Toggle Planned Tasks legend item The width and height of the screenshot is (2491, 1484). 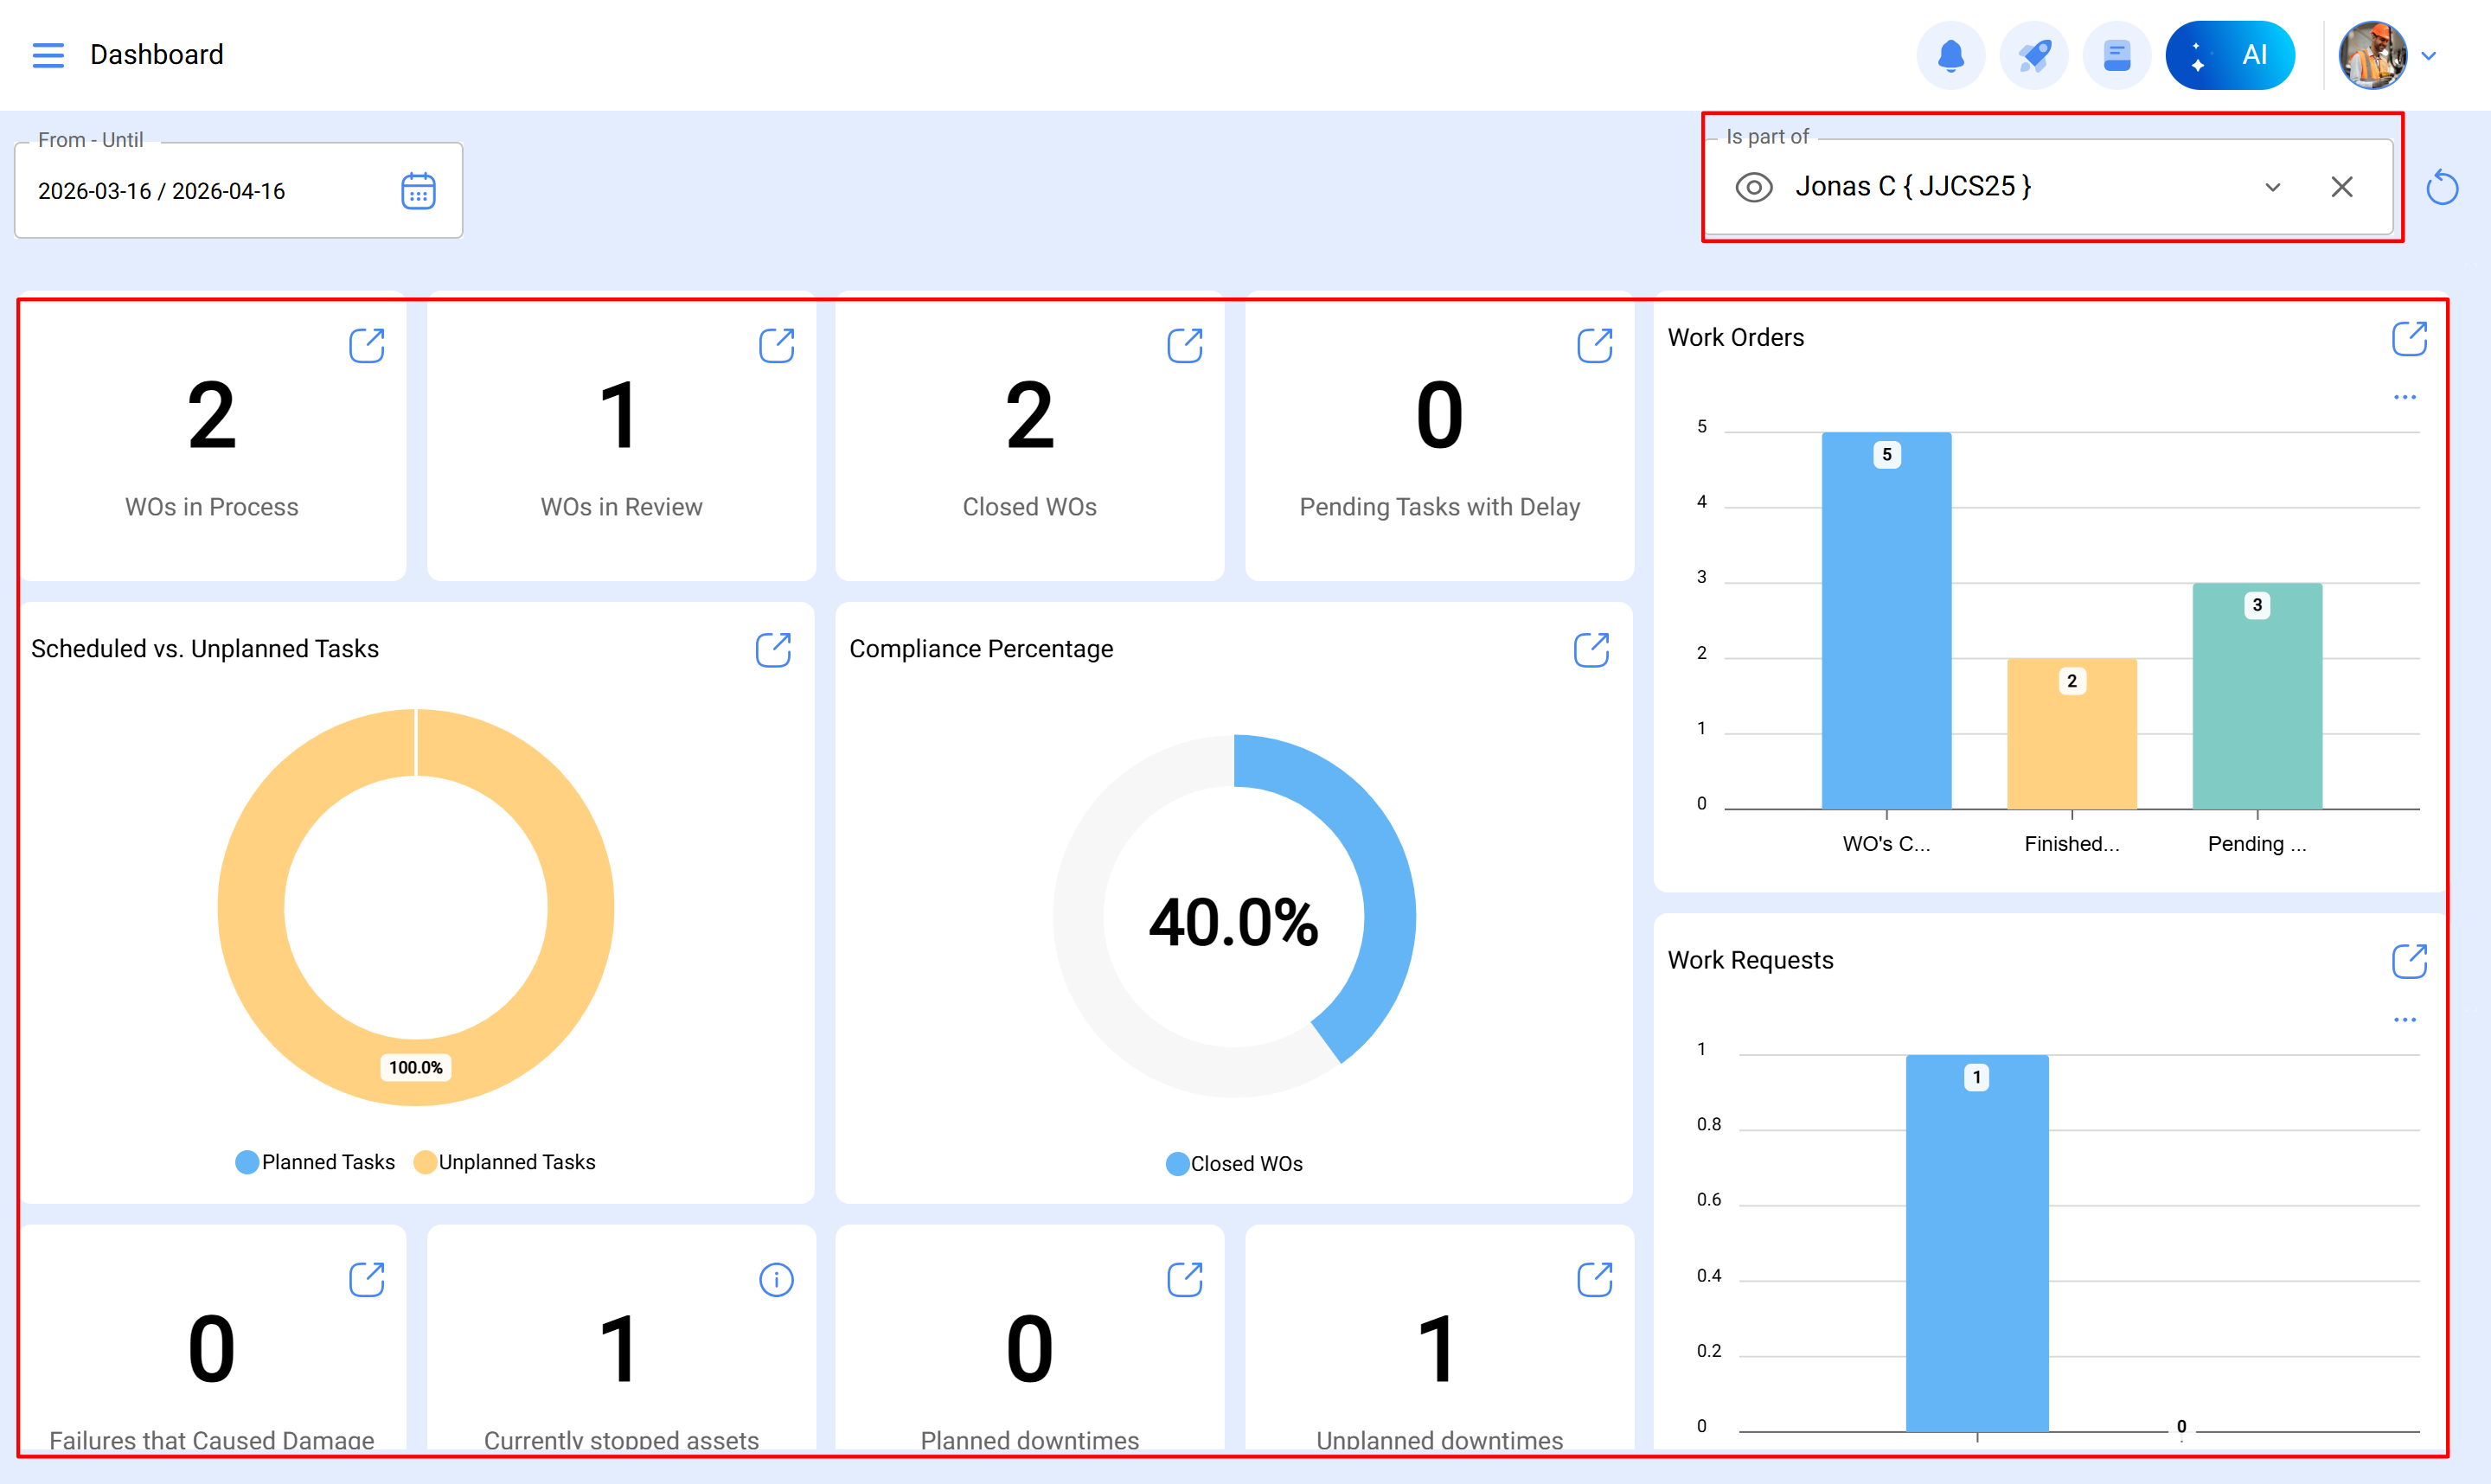coord(315,1162)
